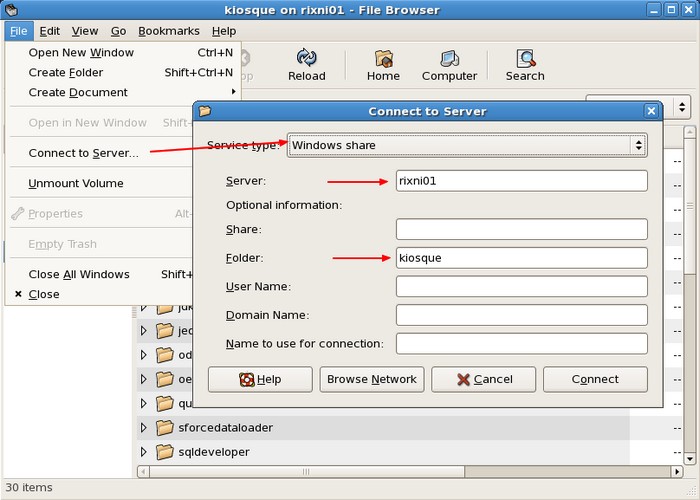Image resolution: width=700 pixels, height=500 pixels.
Task: Click the Help button in dialog
Action: [260, 379]
